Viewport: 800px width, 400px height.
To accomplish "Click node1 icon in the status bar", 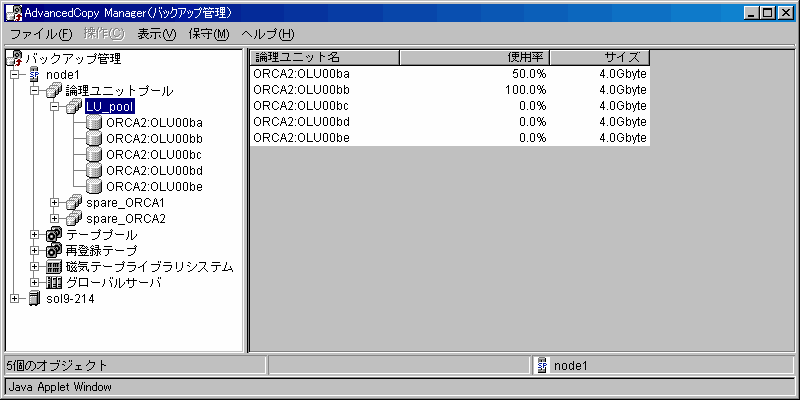I will click(542, 365).
